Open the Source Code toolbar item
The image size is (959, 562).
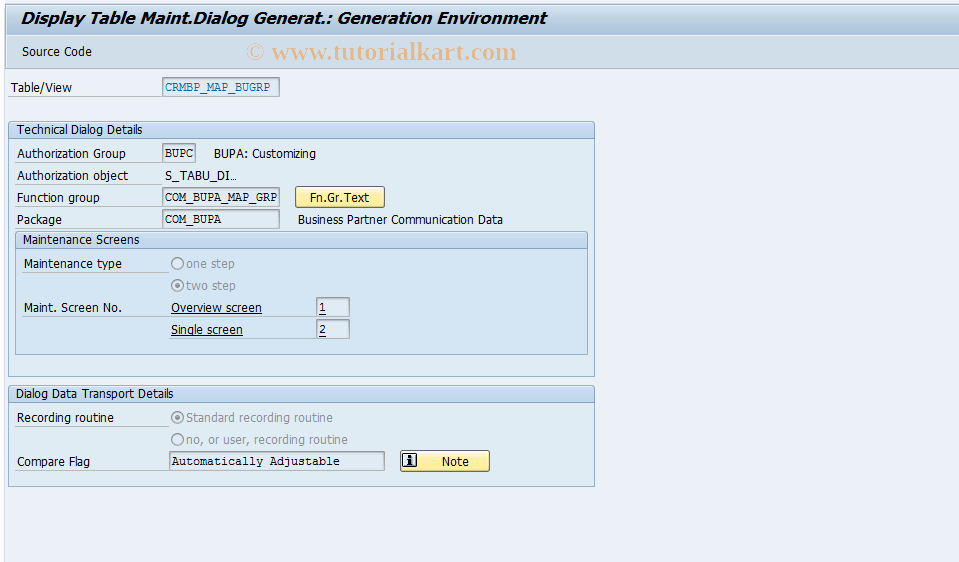point(57,52)
